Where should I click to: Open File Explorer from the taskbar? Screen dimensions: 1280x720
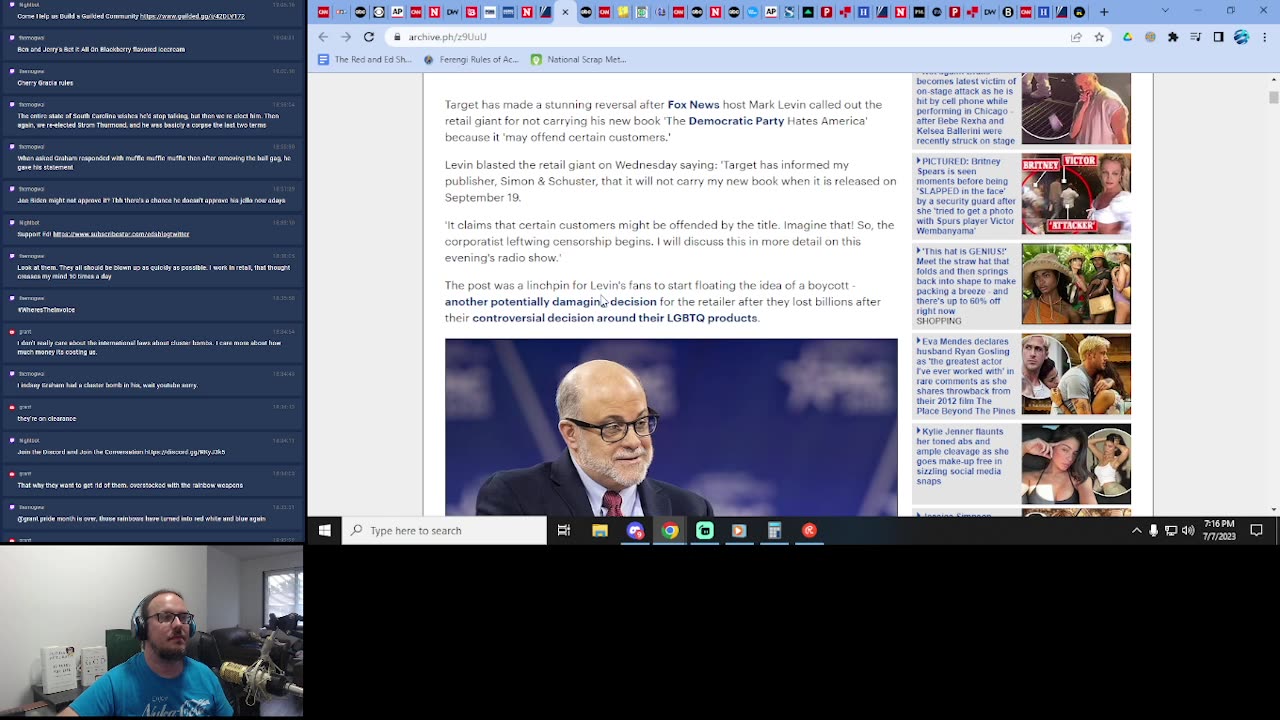click(x=600, y=531)
